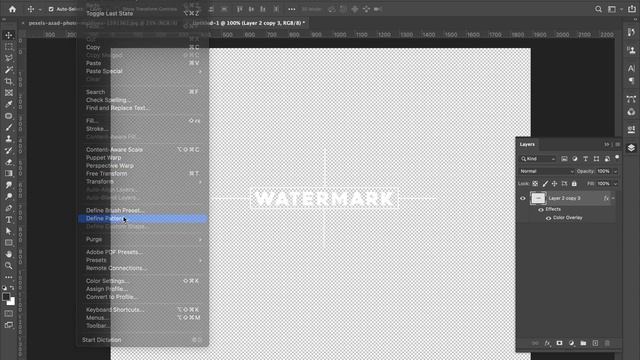The image size is (640, 360).
Task: Toggle the Auto-Select checkbox
Action: (x=51, y=9)
